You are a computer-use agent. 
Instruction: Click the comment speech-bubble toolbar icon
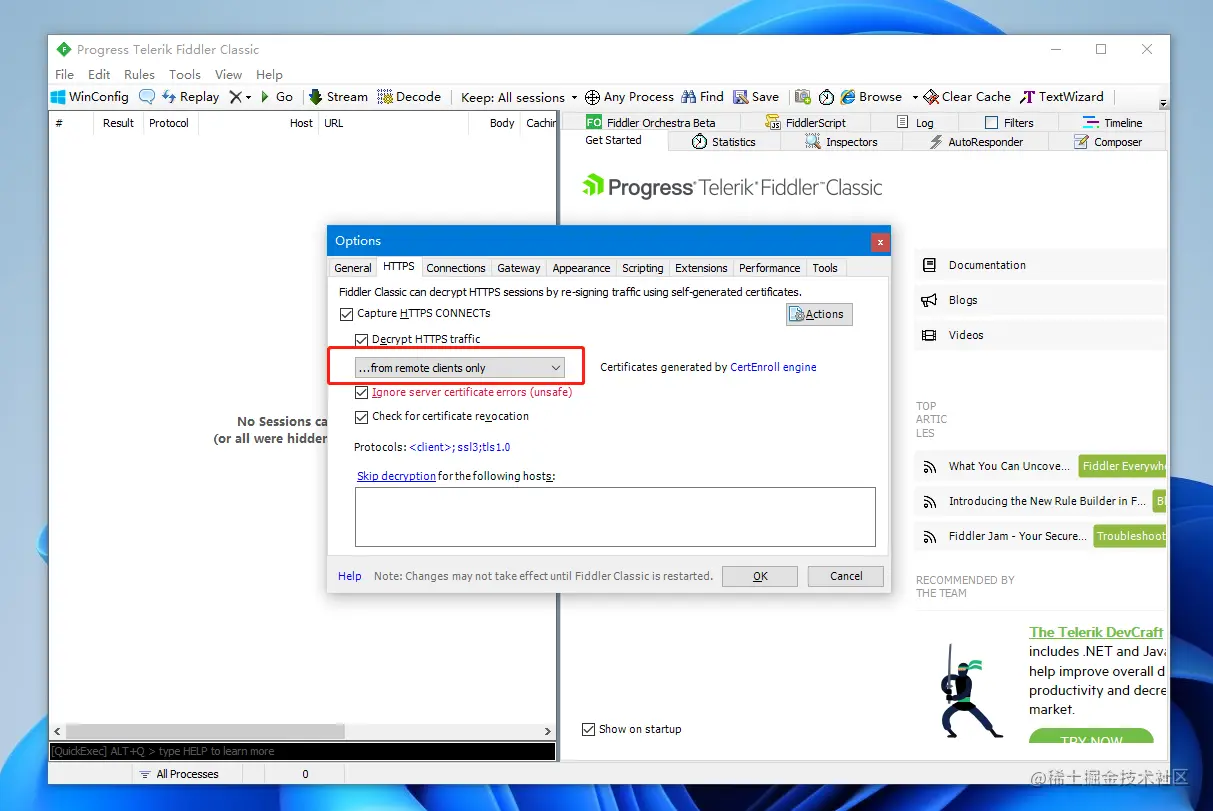point(147,97)
